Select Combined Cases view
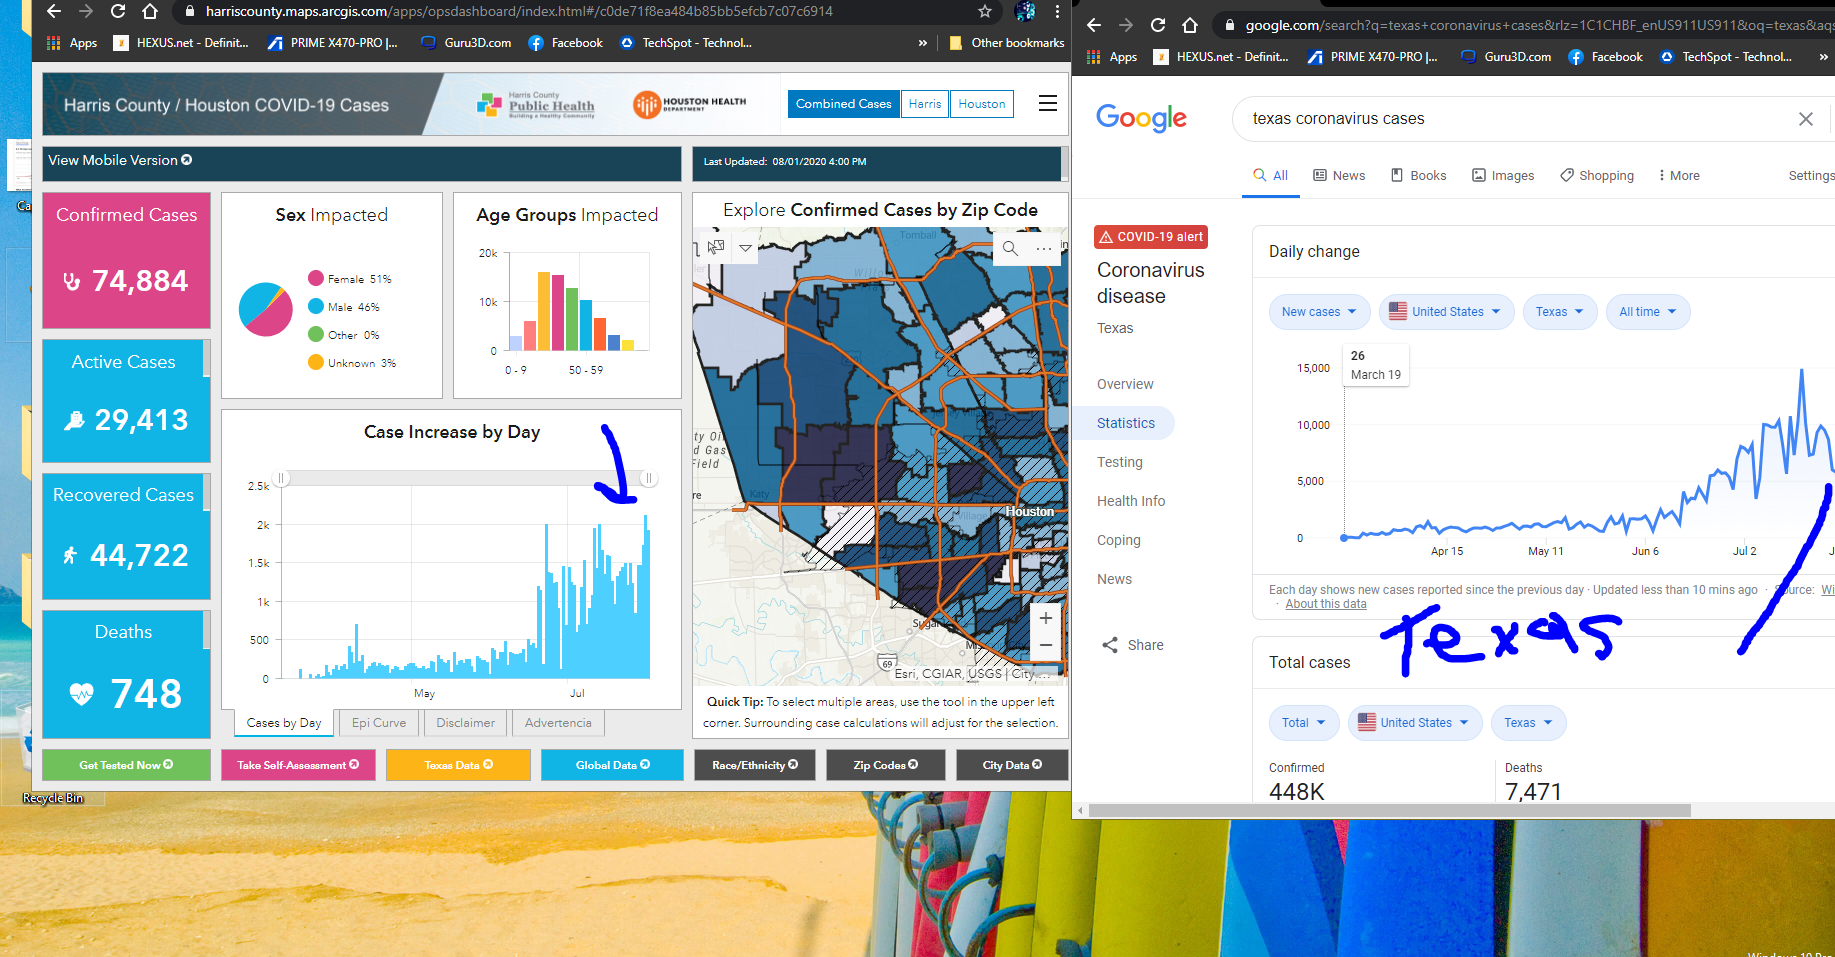Viewport: 1835px width, 957px height. [x=843, y=104]
